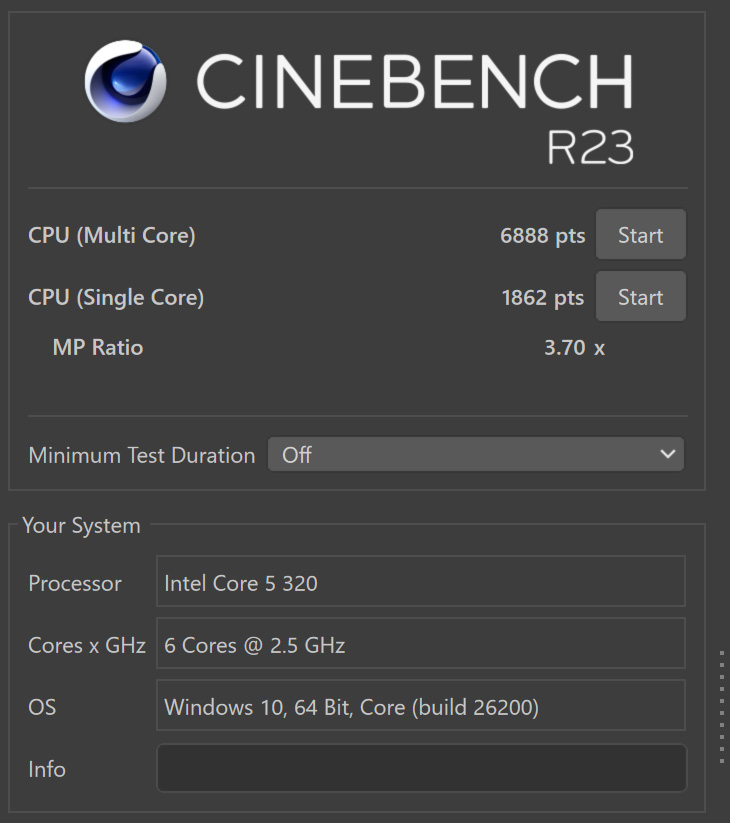Select the Processor field showing Intel Core 5 320

click(x=421, y=581)
